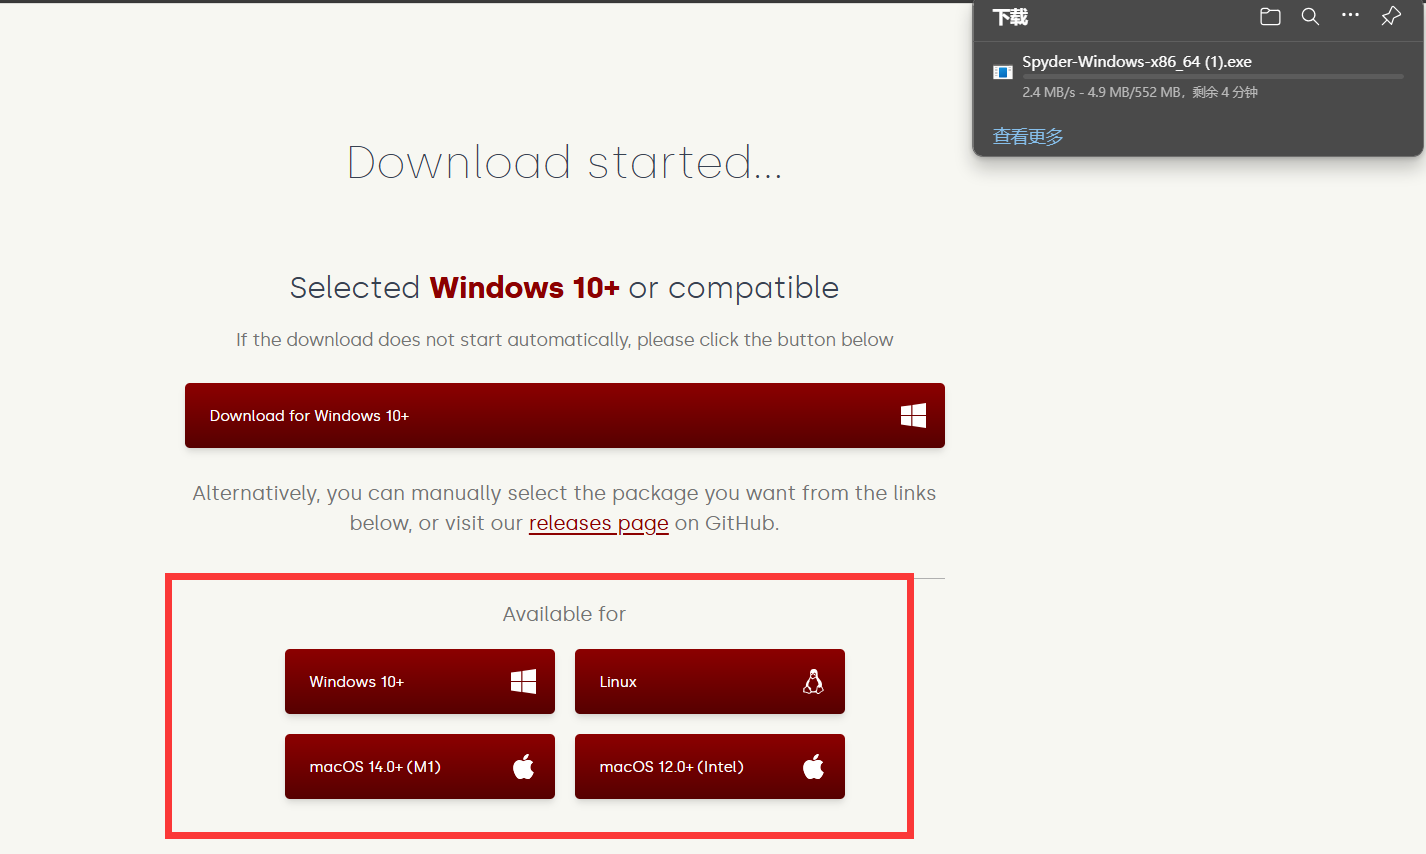
Task: Click Windows logo on main download button
Action: 913,415
